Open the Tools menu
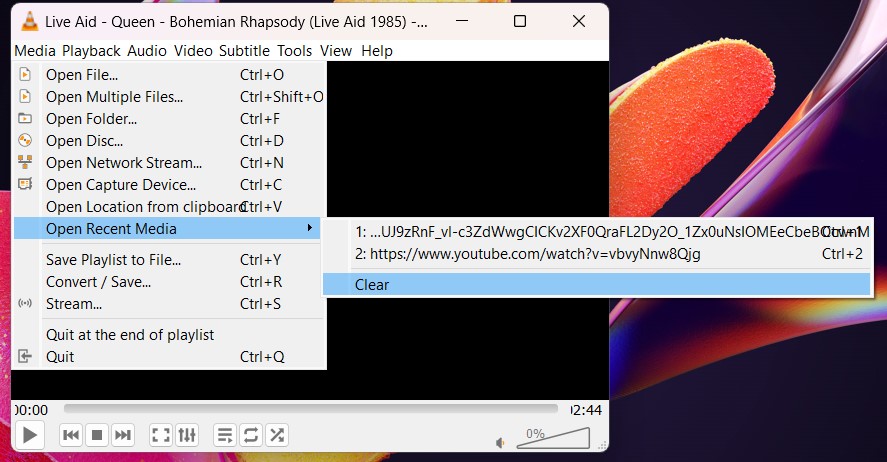 [x=294, y=51]
